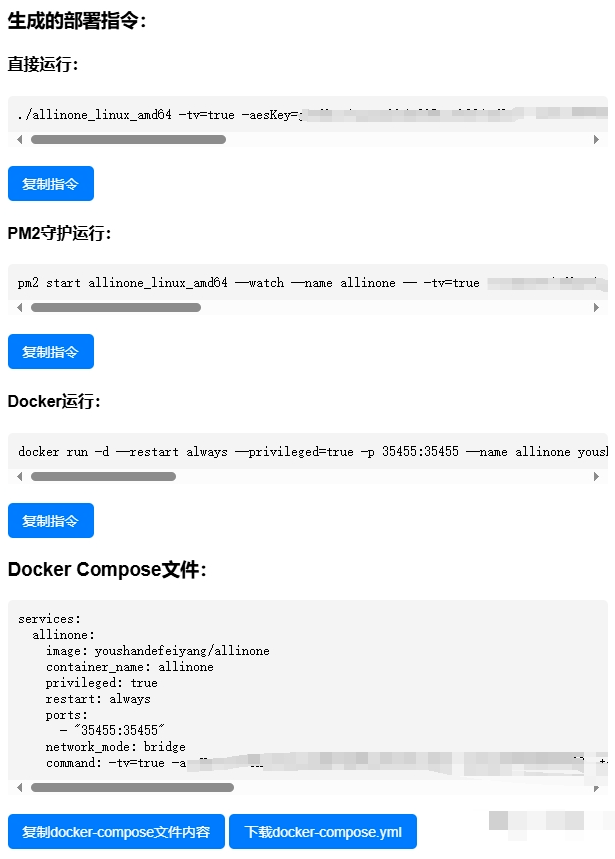Click 下载docker-compose.yml to download the file
The width and height of the screenshot is (615, 859).
click(x=323, y=831)
